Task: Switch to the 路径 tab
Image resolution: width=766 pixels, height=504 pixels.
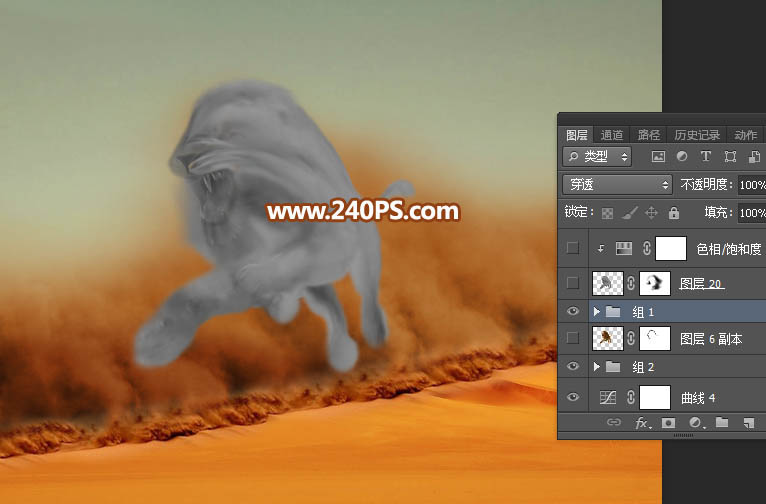Action: (649, 135)
